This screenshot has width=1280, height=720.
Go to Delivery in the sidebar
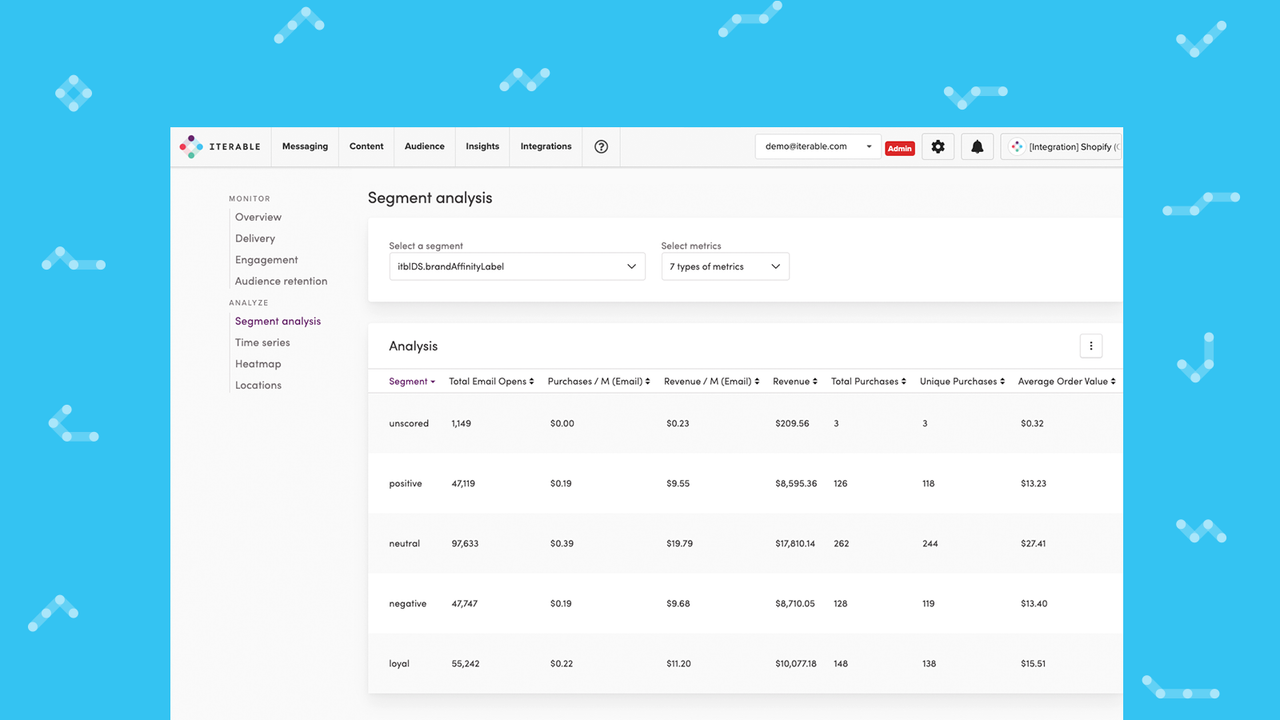(x=255, y=238)
